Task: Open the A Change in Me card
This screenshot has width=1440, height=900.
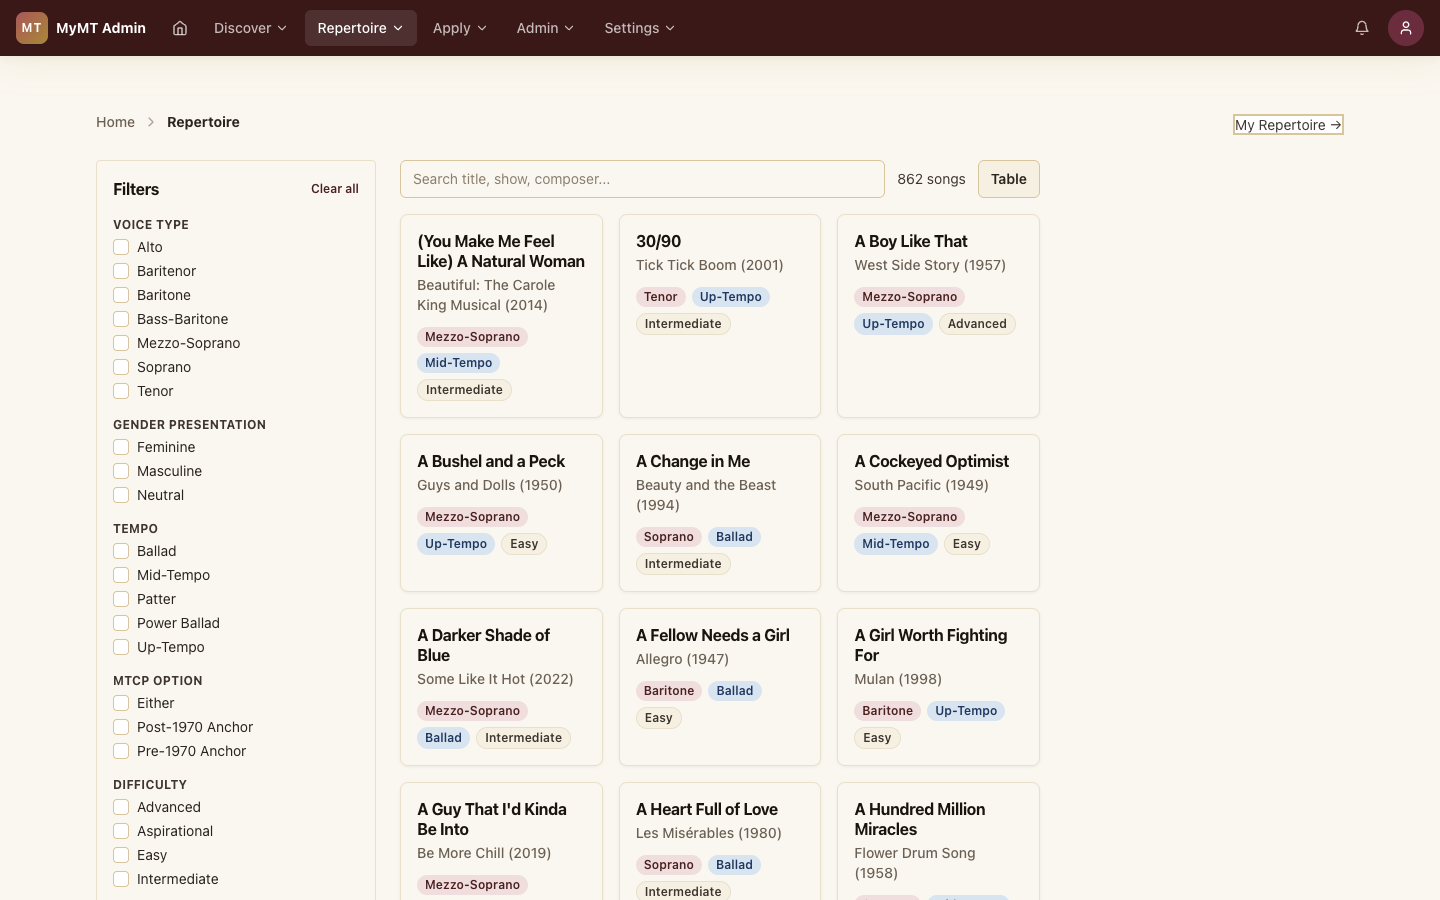Action: click(720, 513)
